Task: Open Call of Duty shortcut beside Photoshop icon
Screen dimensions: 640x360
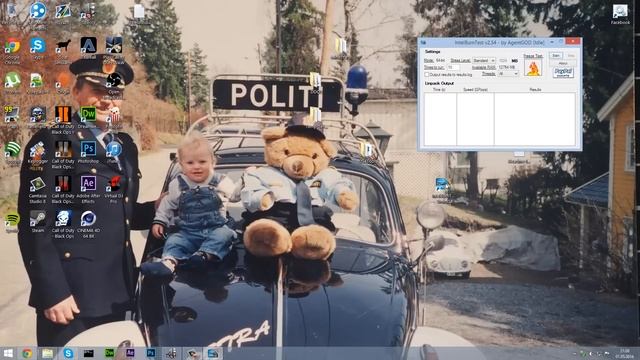Action: pos(63,155)
